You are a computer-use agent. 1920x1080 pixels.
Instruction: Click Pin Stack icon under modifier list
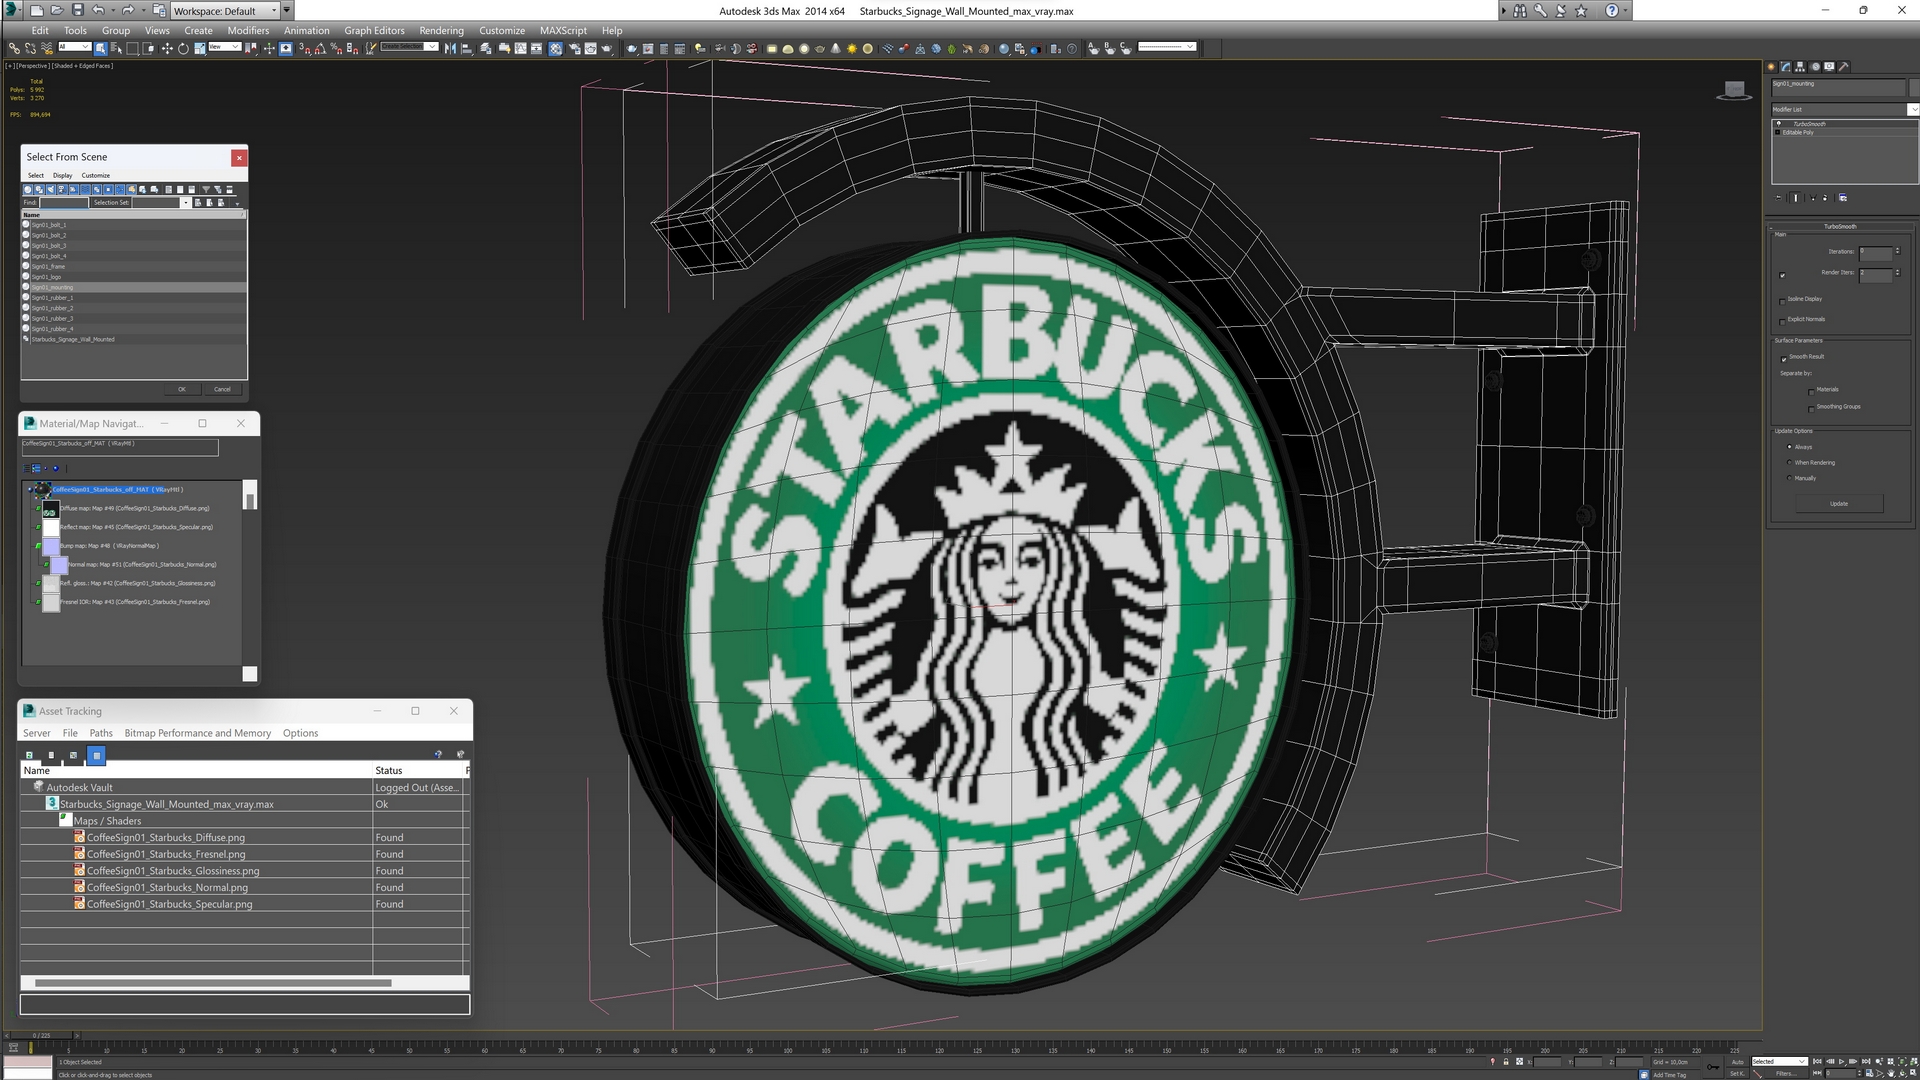1778,198
